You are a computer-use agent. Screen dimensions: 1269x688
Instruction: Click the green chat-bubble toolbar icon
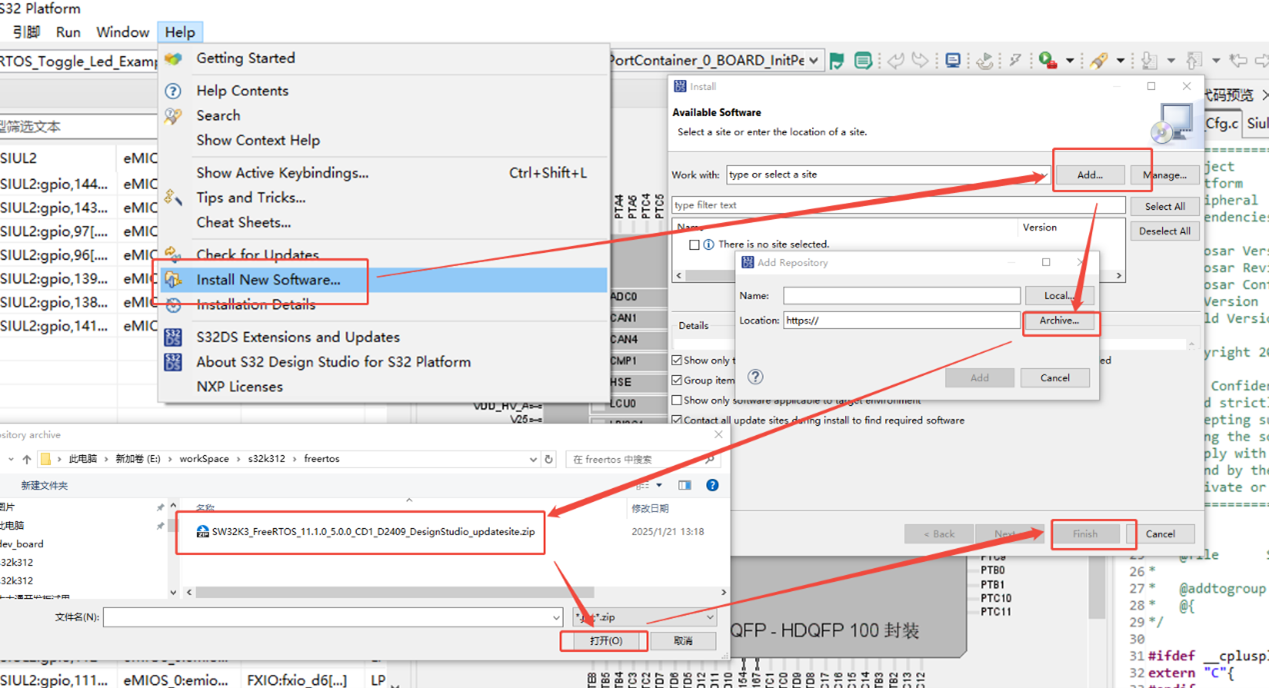(863, 61)
